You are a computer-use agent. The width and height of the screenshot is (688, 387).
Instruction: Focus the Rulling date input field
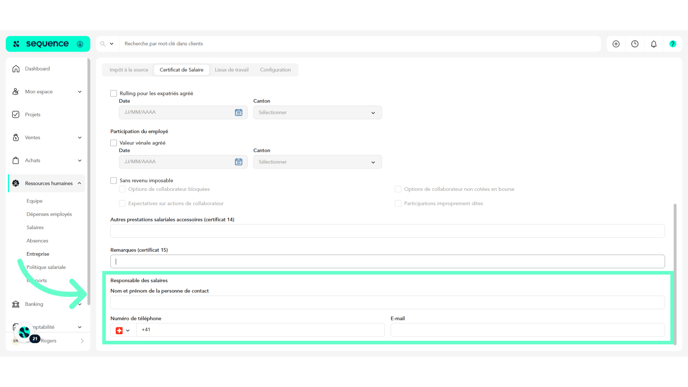tap(183, 112)
